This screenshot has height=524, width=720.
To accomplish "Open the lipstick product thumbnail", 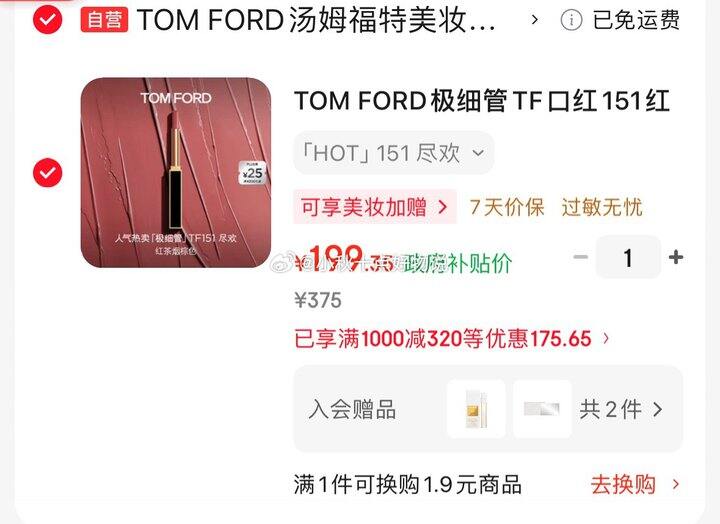I will [x=176, y=173].
